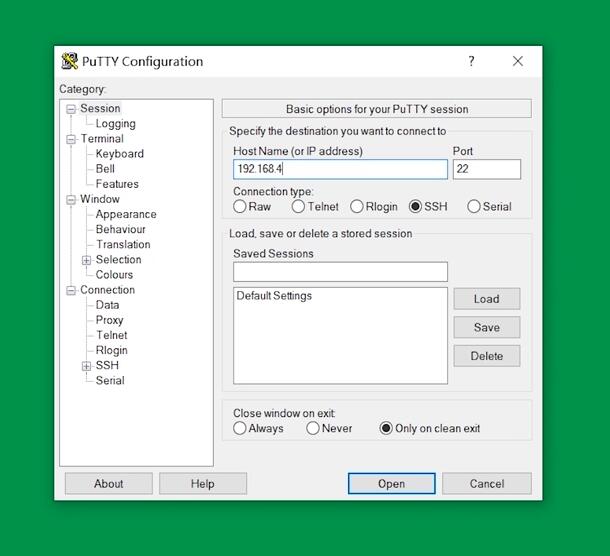Viewport: 610px width, 556px height.
Task: Click the question mark help icon
Action: 472,61
